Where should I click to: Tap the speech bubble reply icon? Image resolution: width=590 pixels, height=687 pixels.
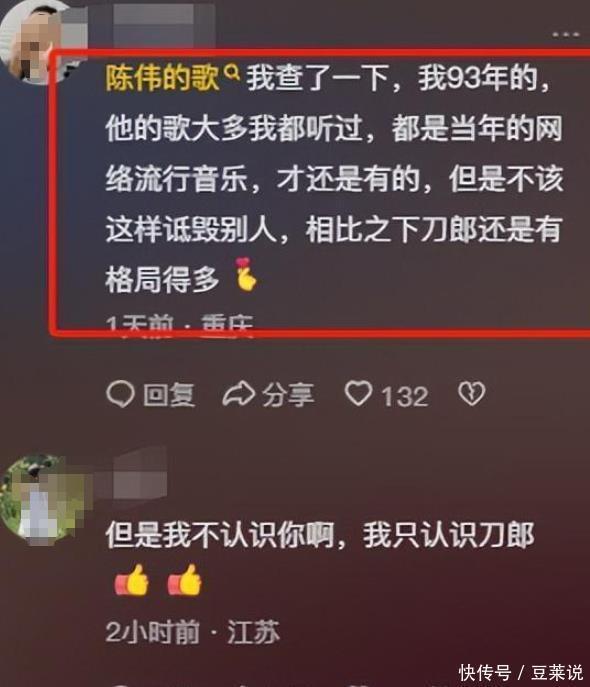[x=120, y=394]
